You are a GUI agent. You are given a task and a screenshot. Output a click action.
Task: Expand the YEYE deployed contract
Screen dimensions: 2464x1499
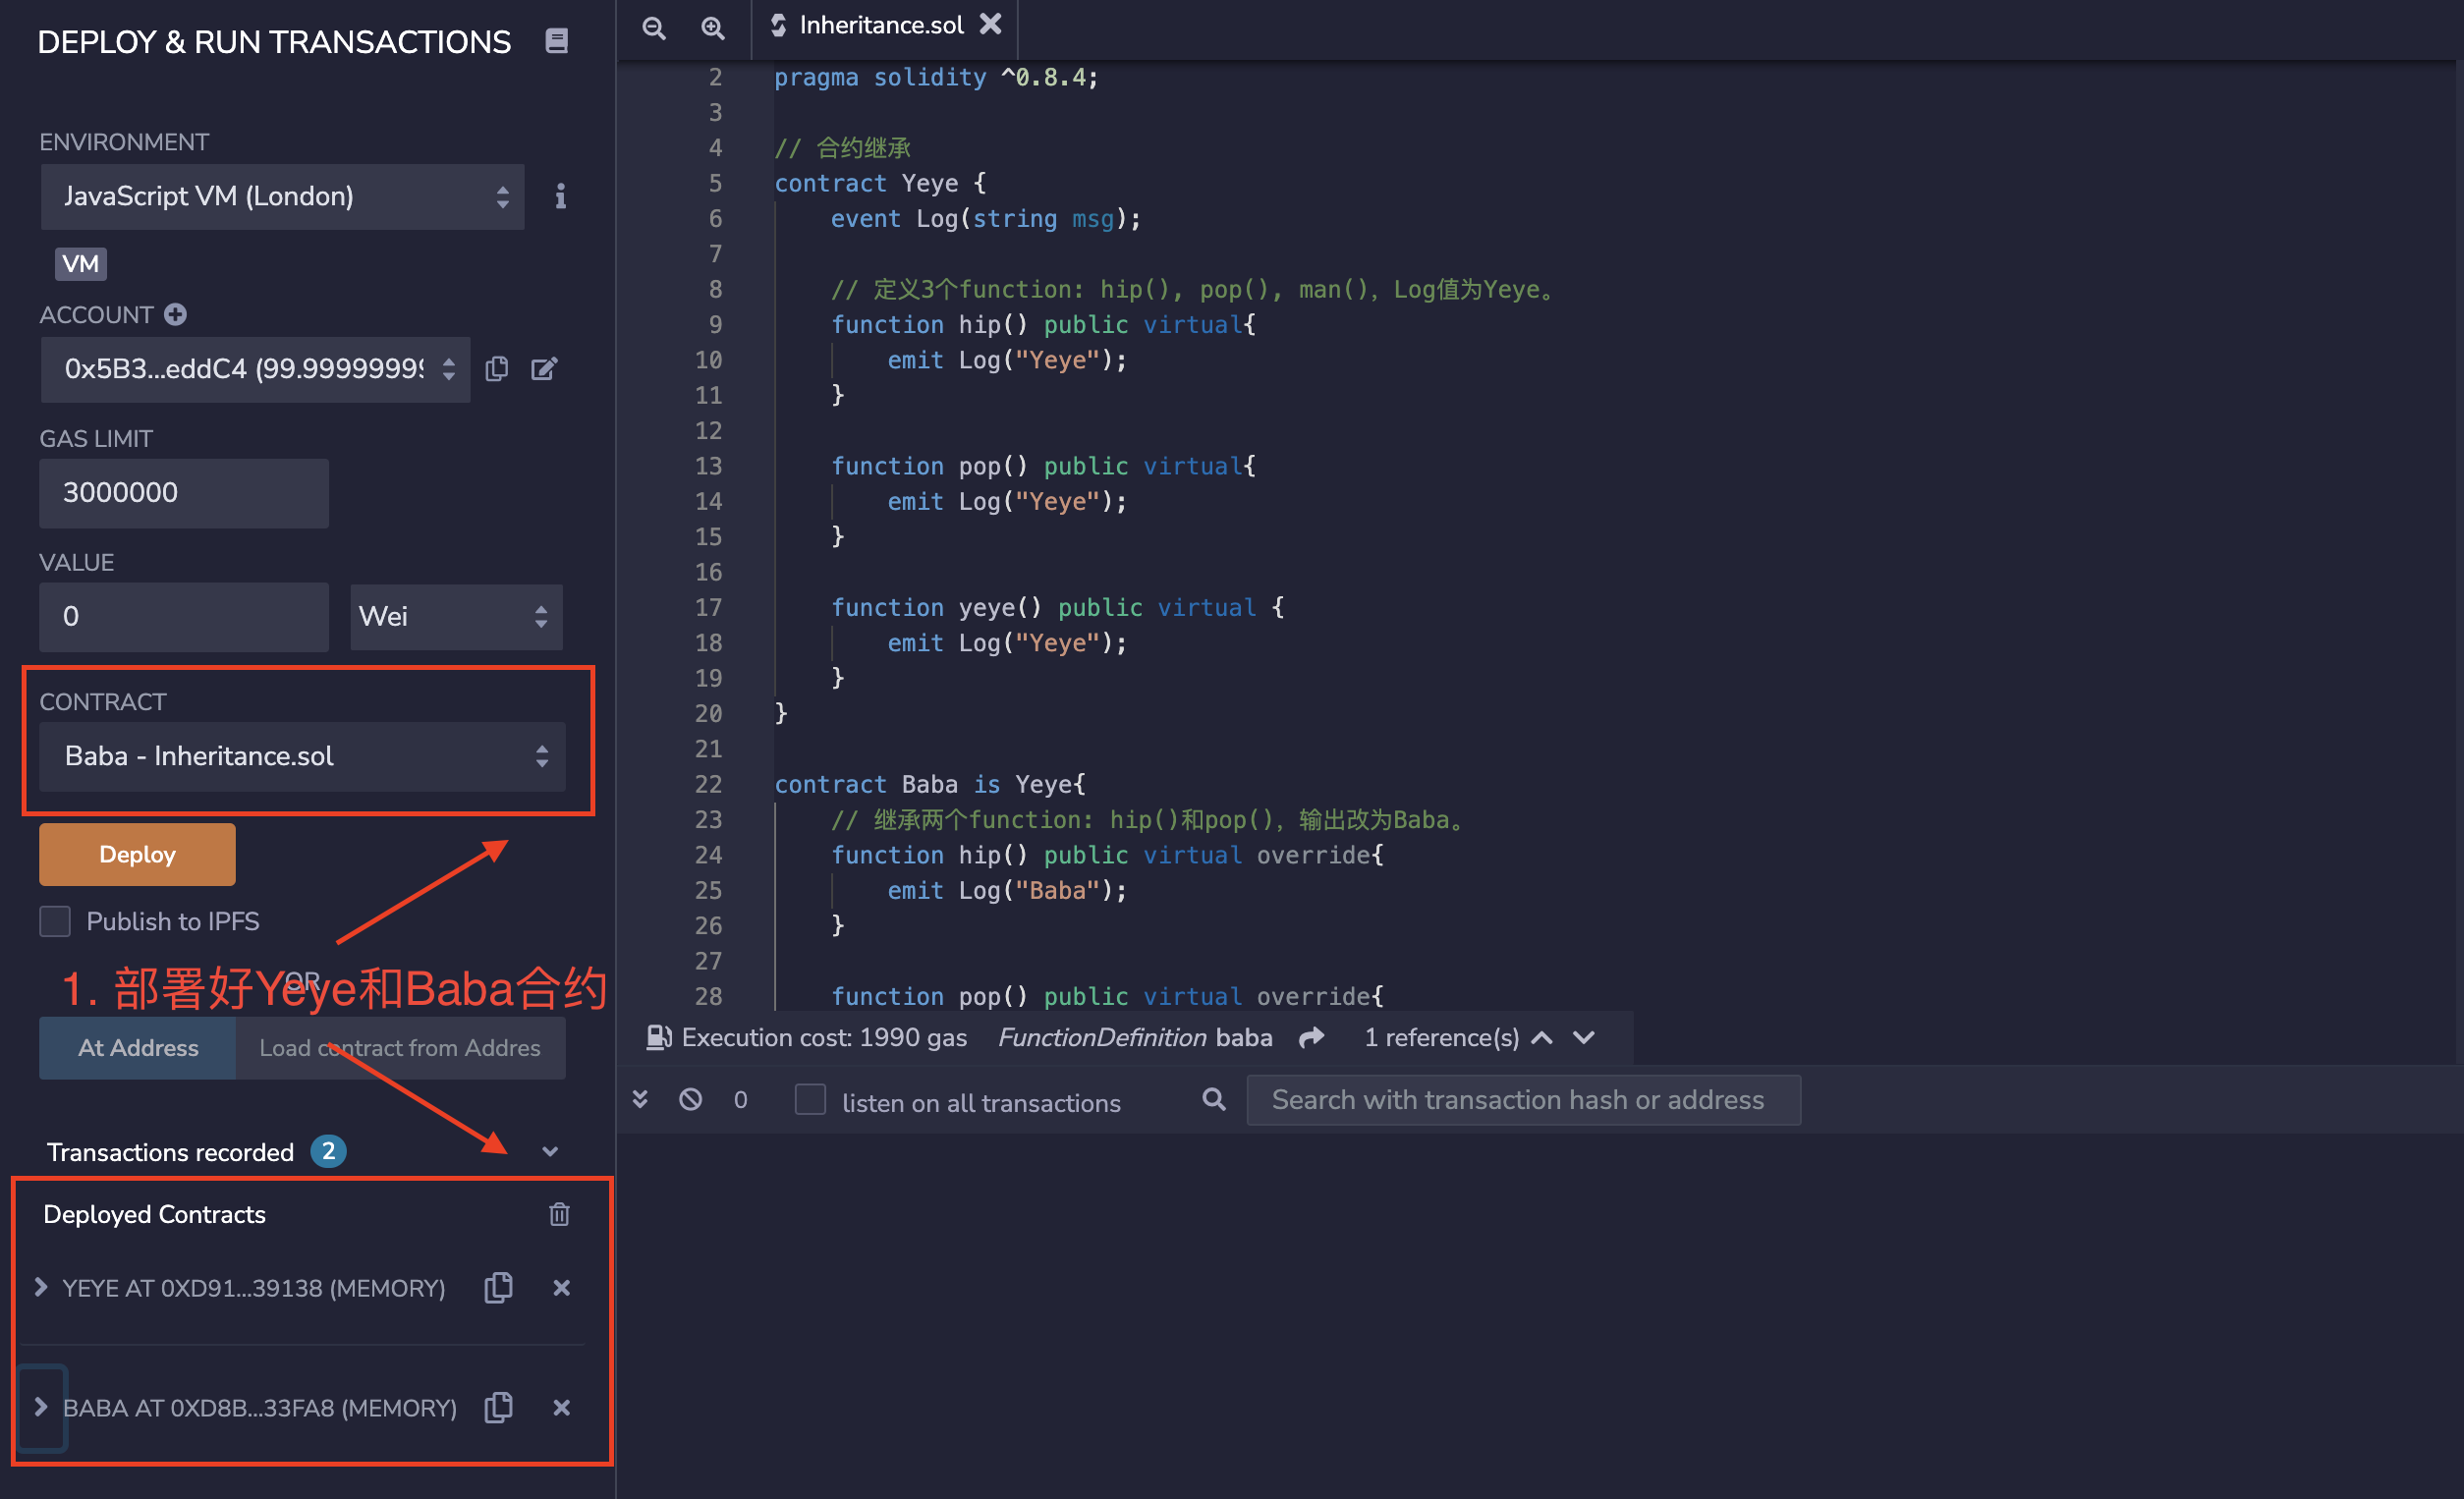coord(41,1287)
